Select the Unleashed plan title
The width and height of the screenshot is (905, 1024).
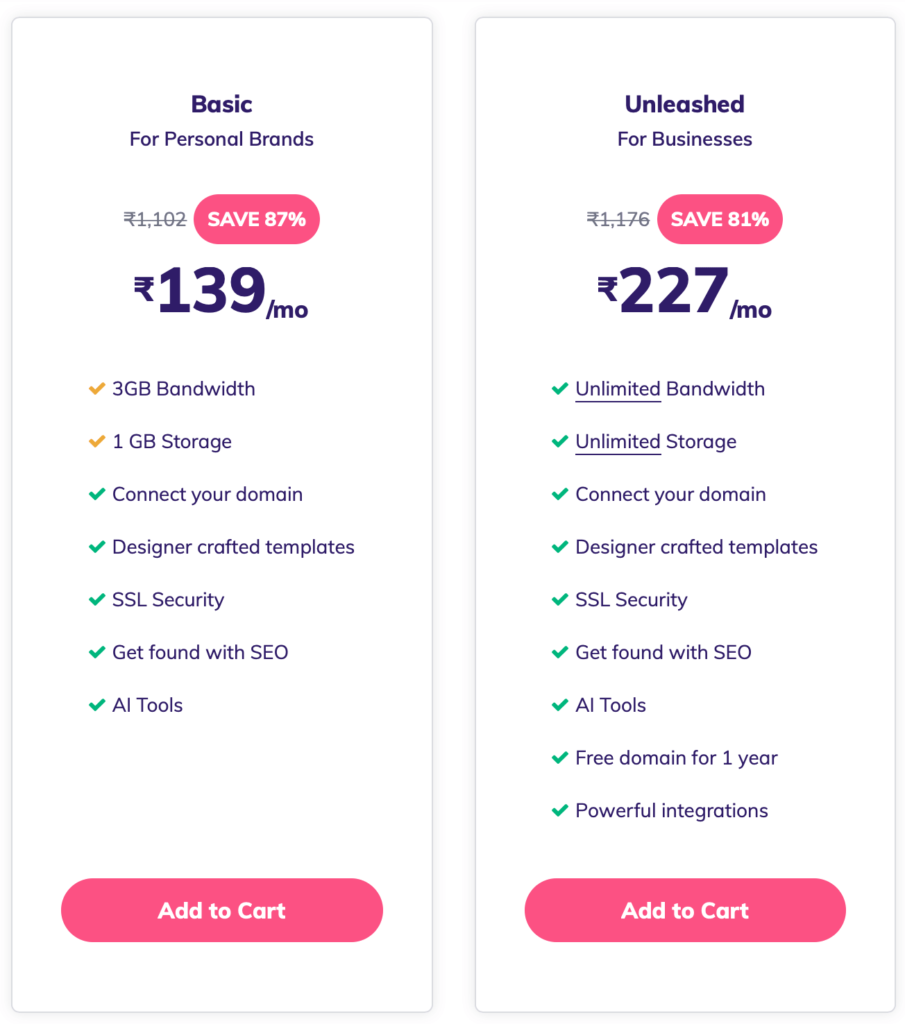684,104
